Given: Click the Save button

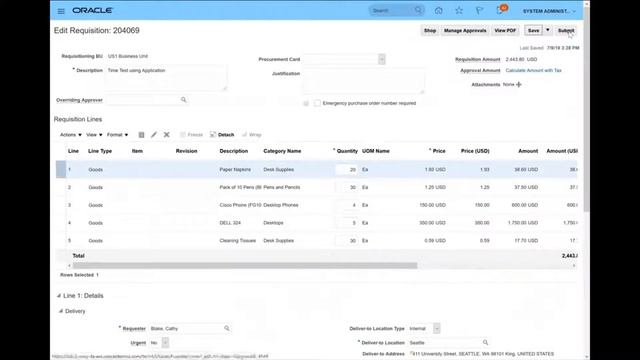Looking at the screenshot, I should pyautogui.click(x=533, y=31).
